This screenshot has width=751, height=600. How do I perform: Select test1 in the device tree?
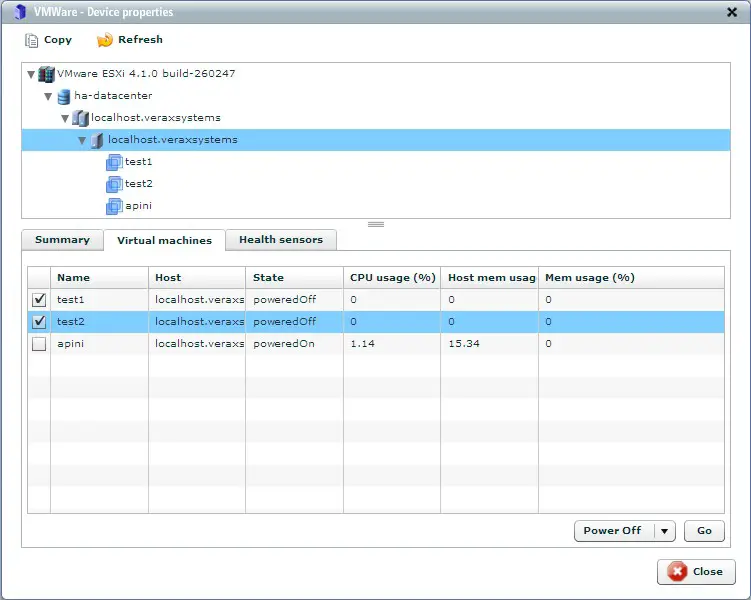(138, 162)
